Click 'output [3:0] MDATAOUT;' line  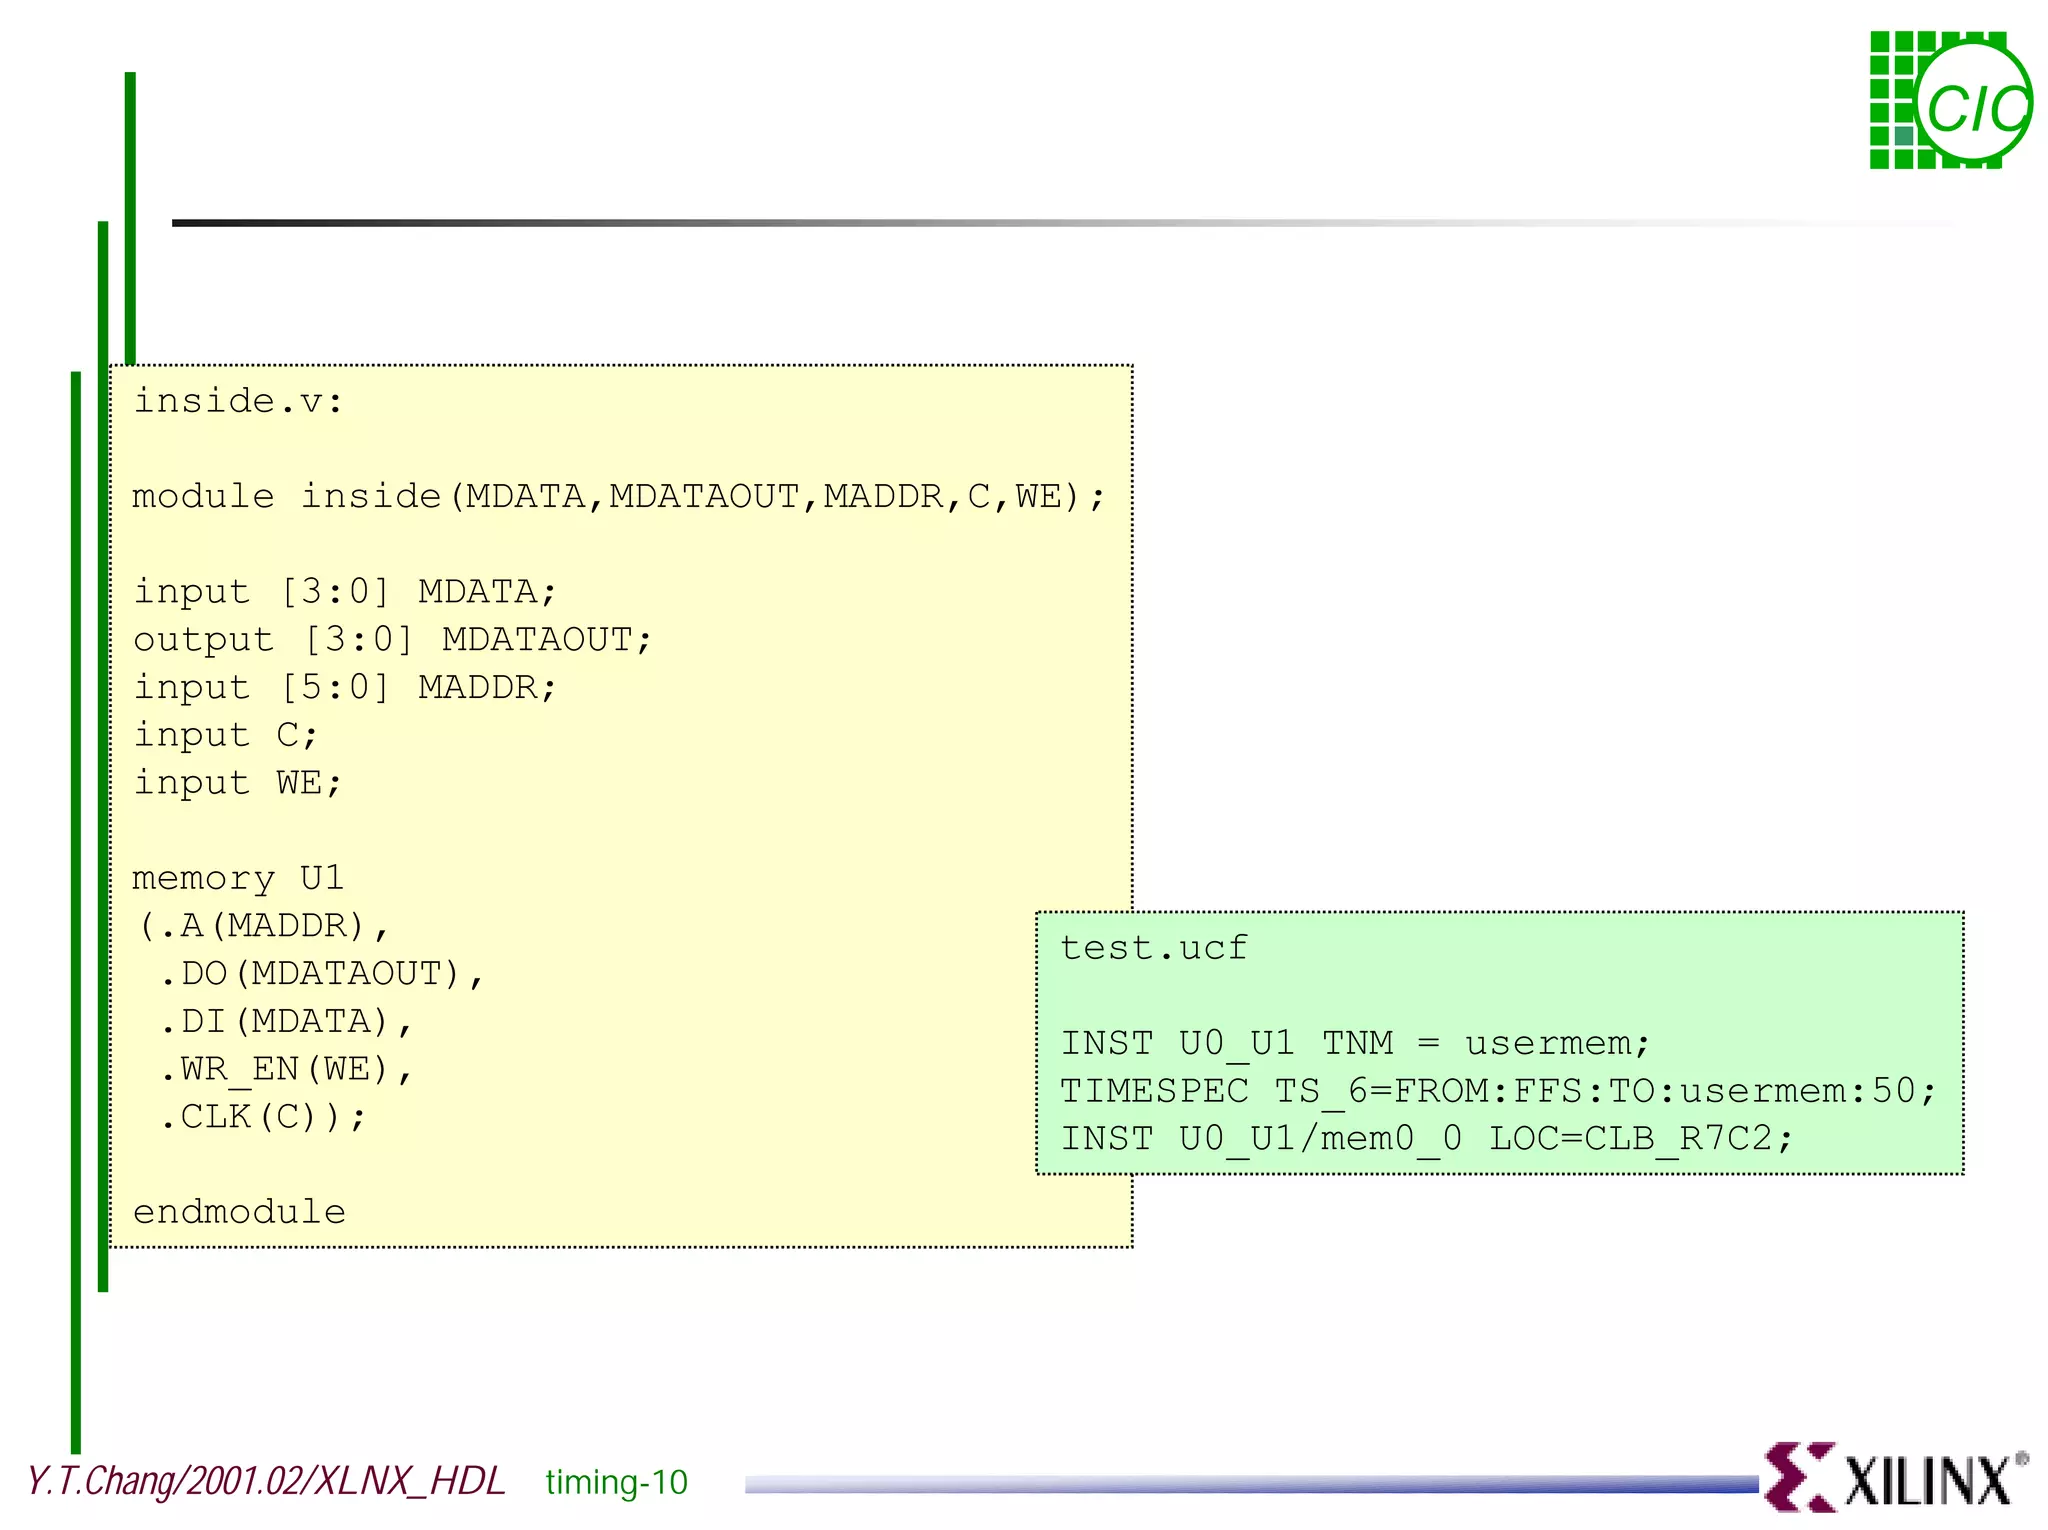(x=393, y=640)
